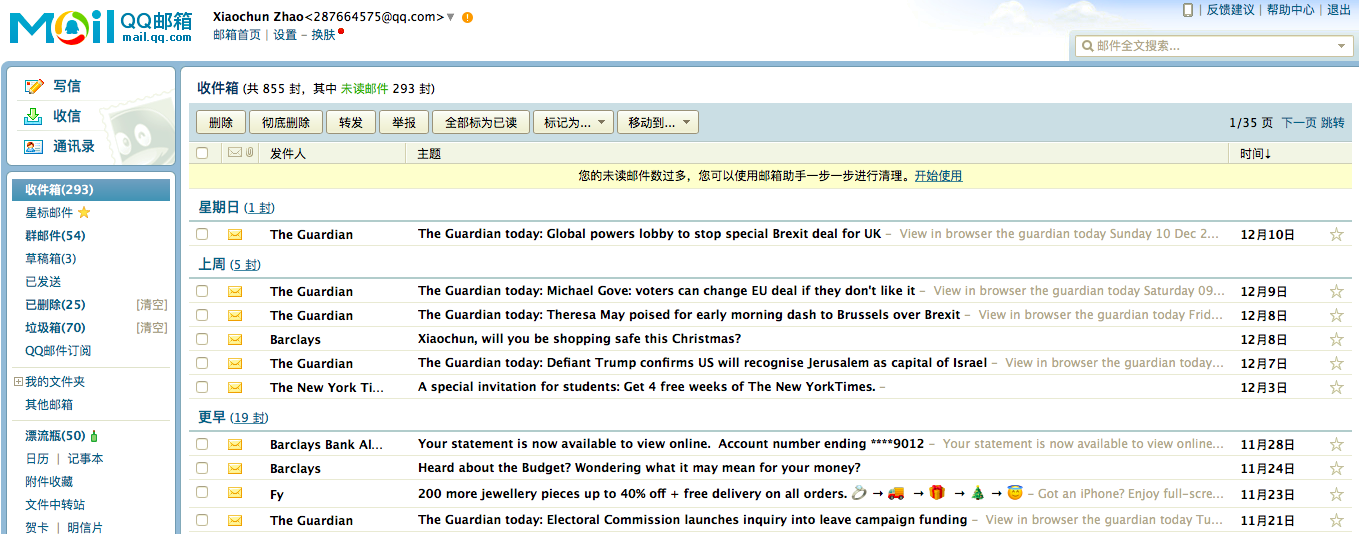
Task: Open the 已发送 folder
Action: tap(43, 282)
